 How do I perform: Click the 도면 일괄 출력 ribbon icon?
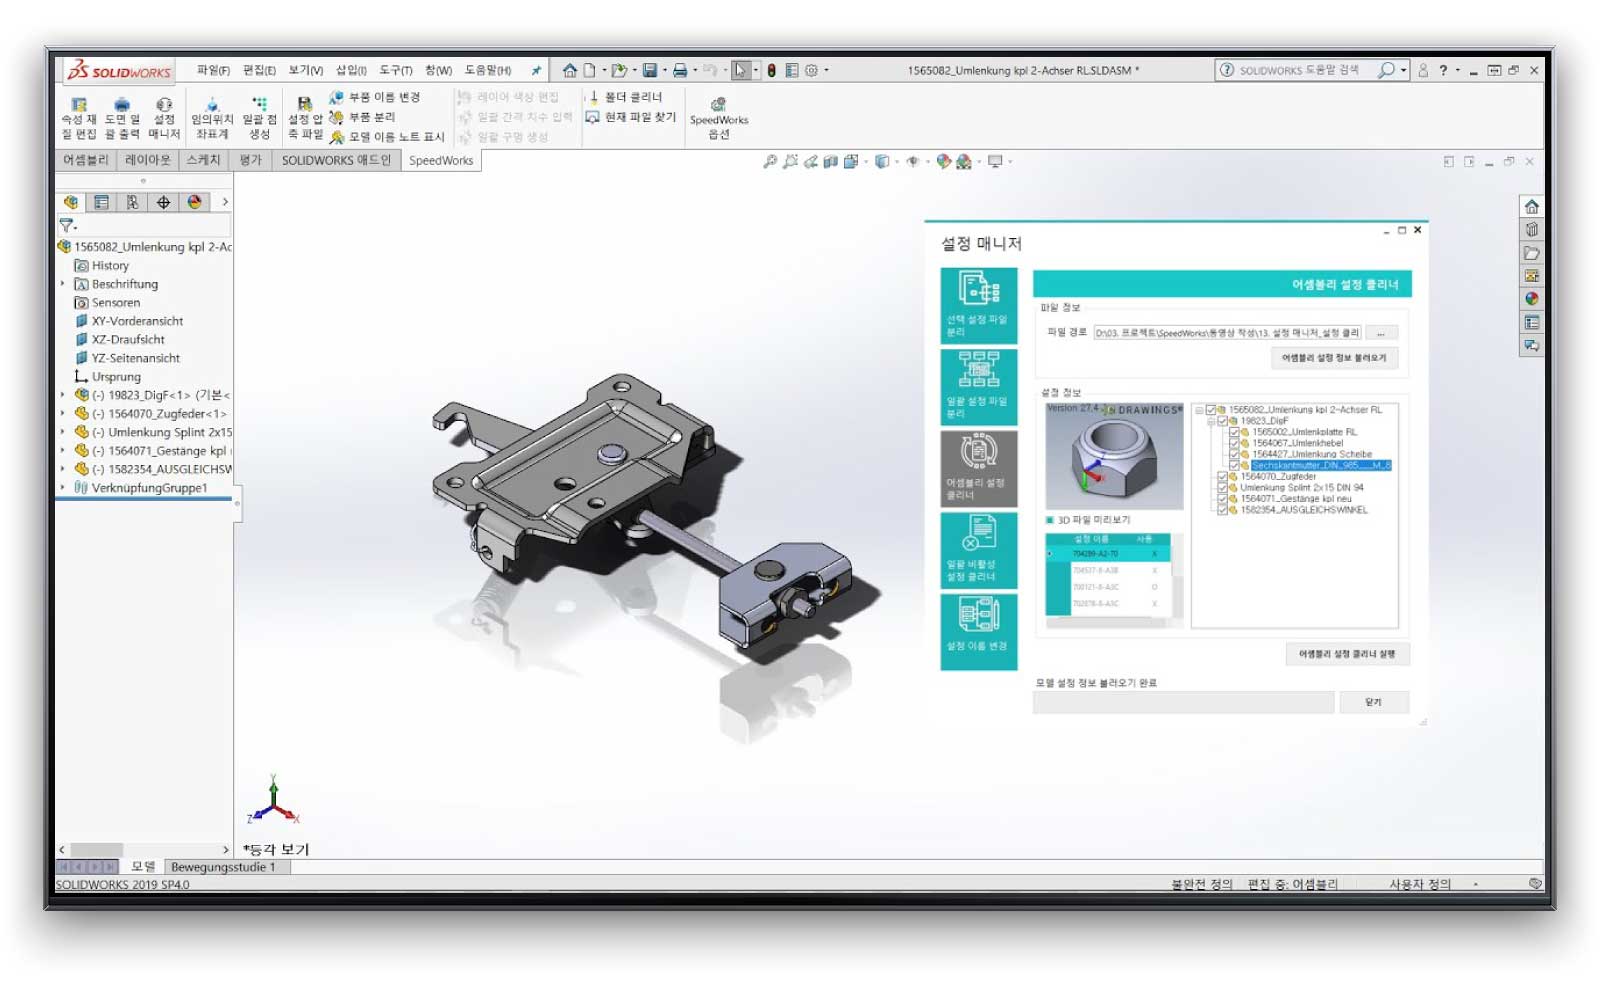pos(122,118)
